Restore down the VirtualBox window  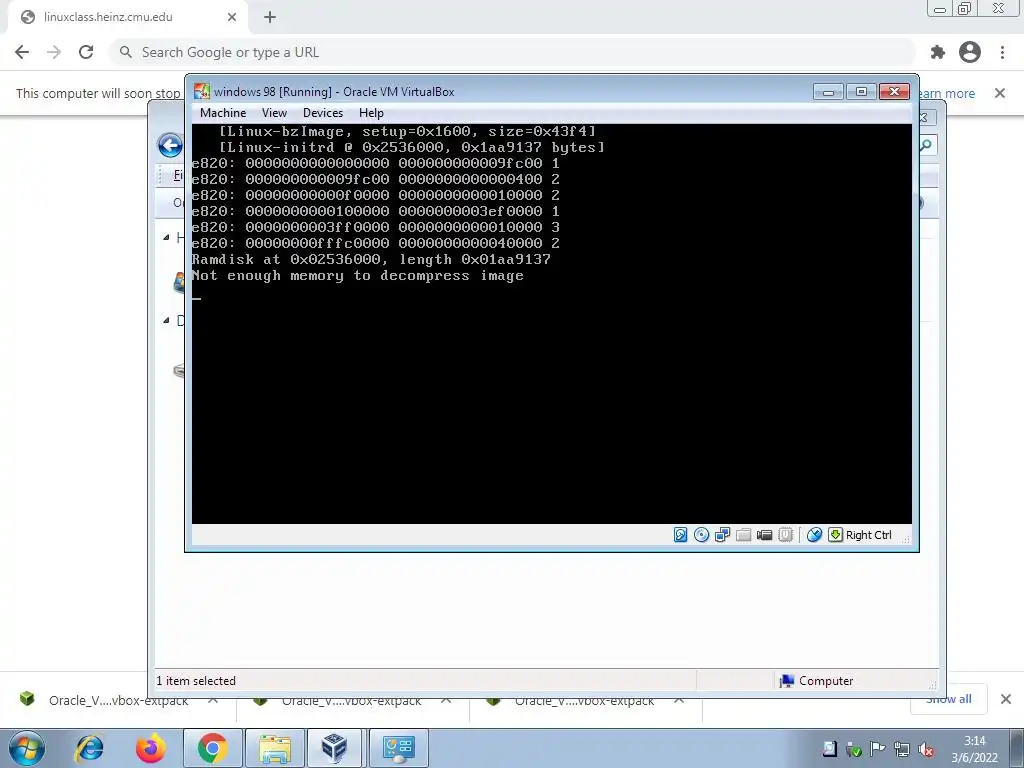click(861, 91)
